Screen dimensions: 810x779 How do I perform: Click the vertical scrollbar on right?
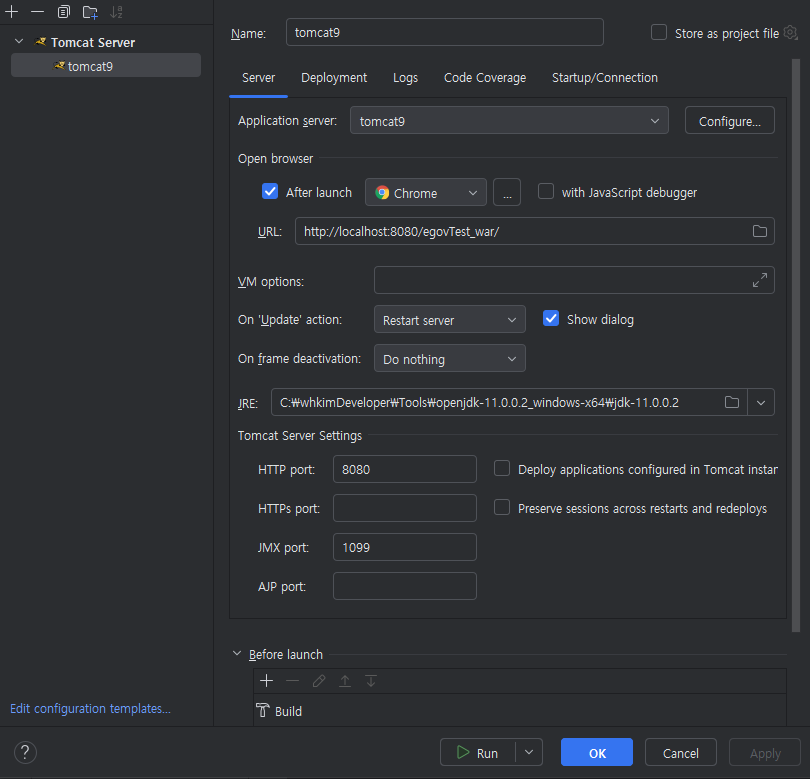coord(796,345)
